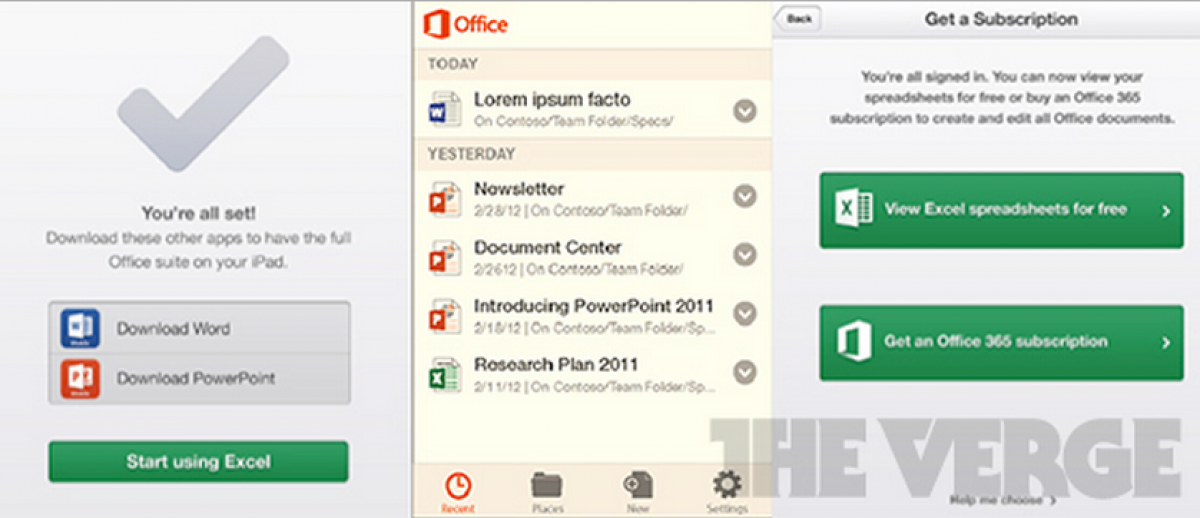Open Research Plan 2011 title
The width and height of the screenshot is (1200, 518).
click(x=556, y=365)
